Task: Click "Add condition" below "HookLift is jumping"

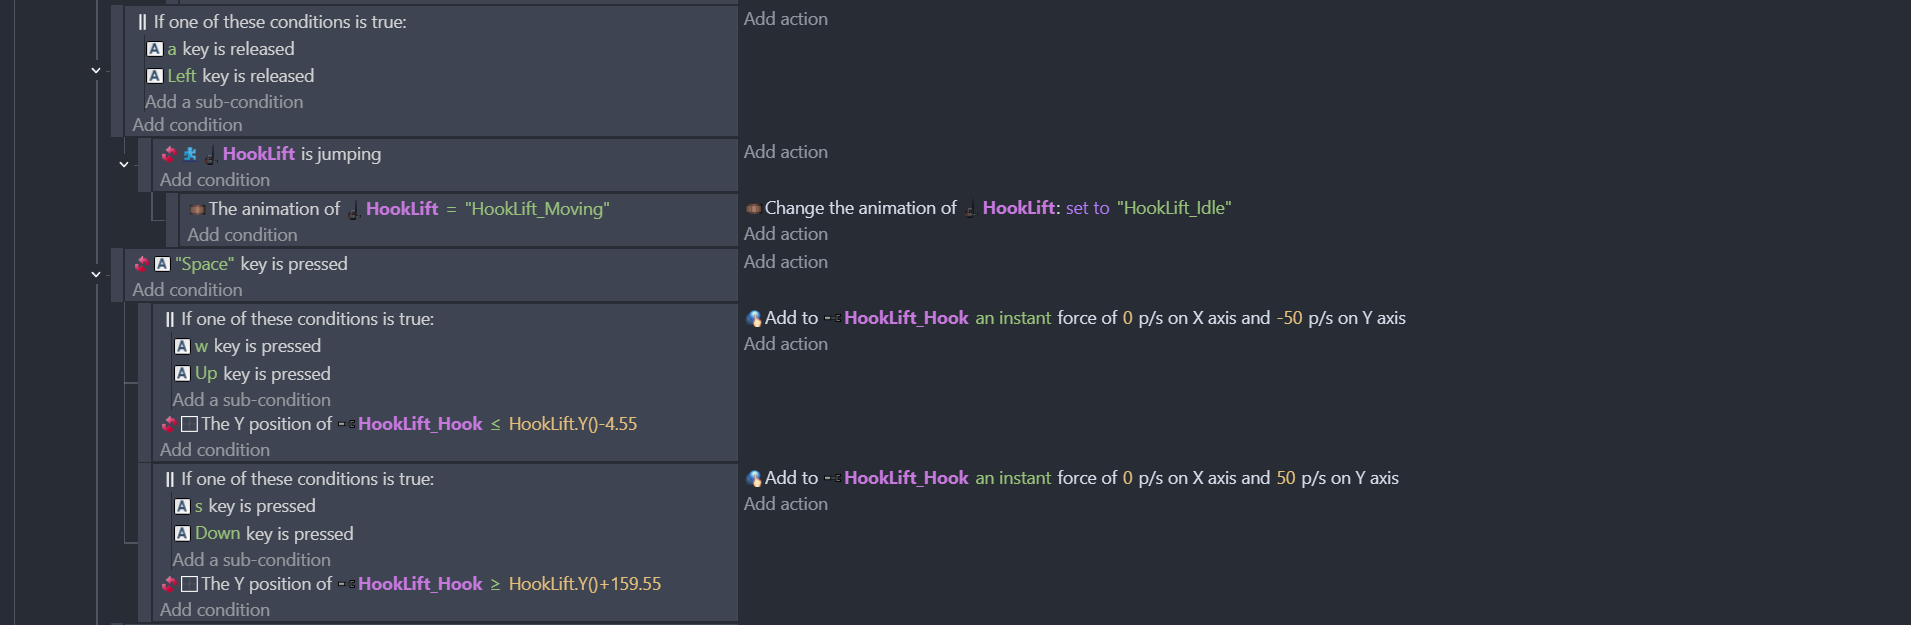Action: click(215, 180)
